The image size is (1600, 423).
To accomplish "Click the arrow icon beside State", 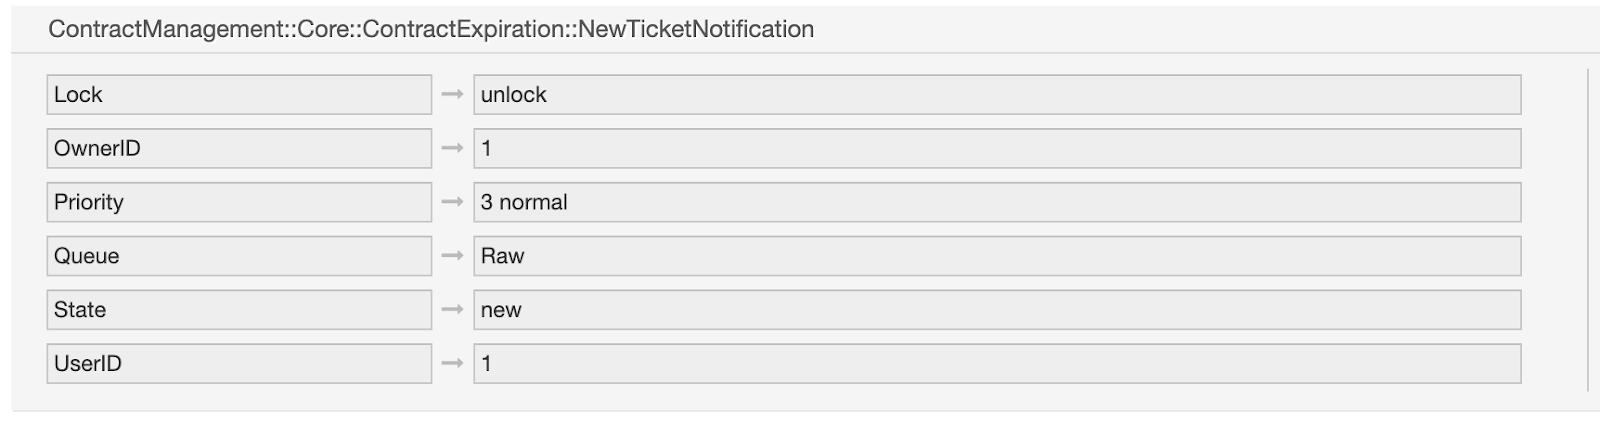I will (452, 310).
